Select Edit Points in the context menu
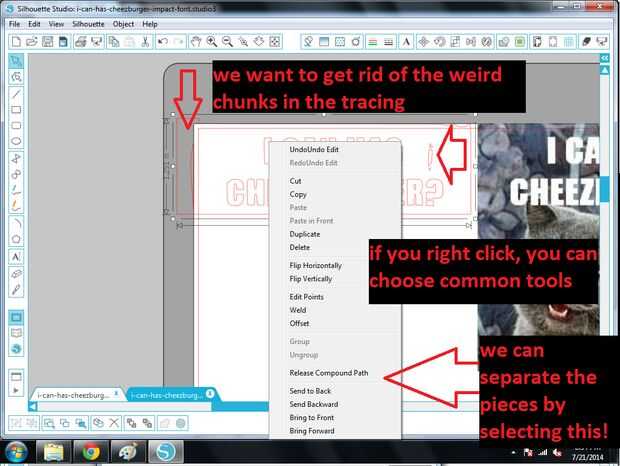Image resolution: width=620 pixels, height=466 pixels. click(x=306, y=297)
